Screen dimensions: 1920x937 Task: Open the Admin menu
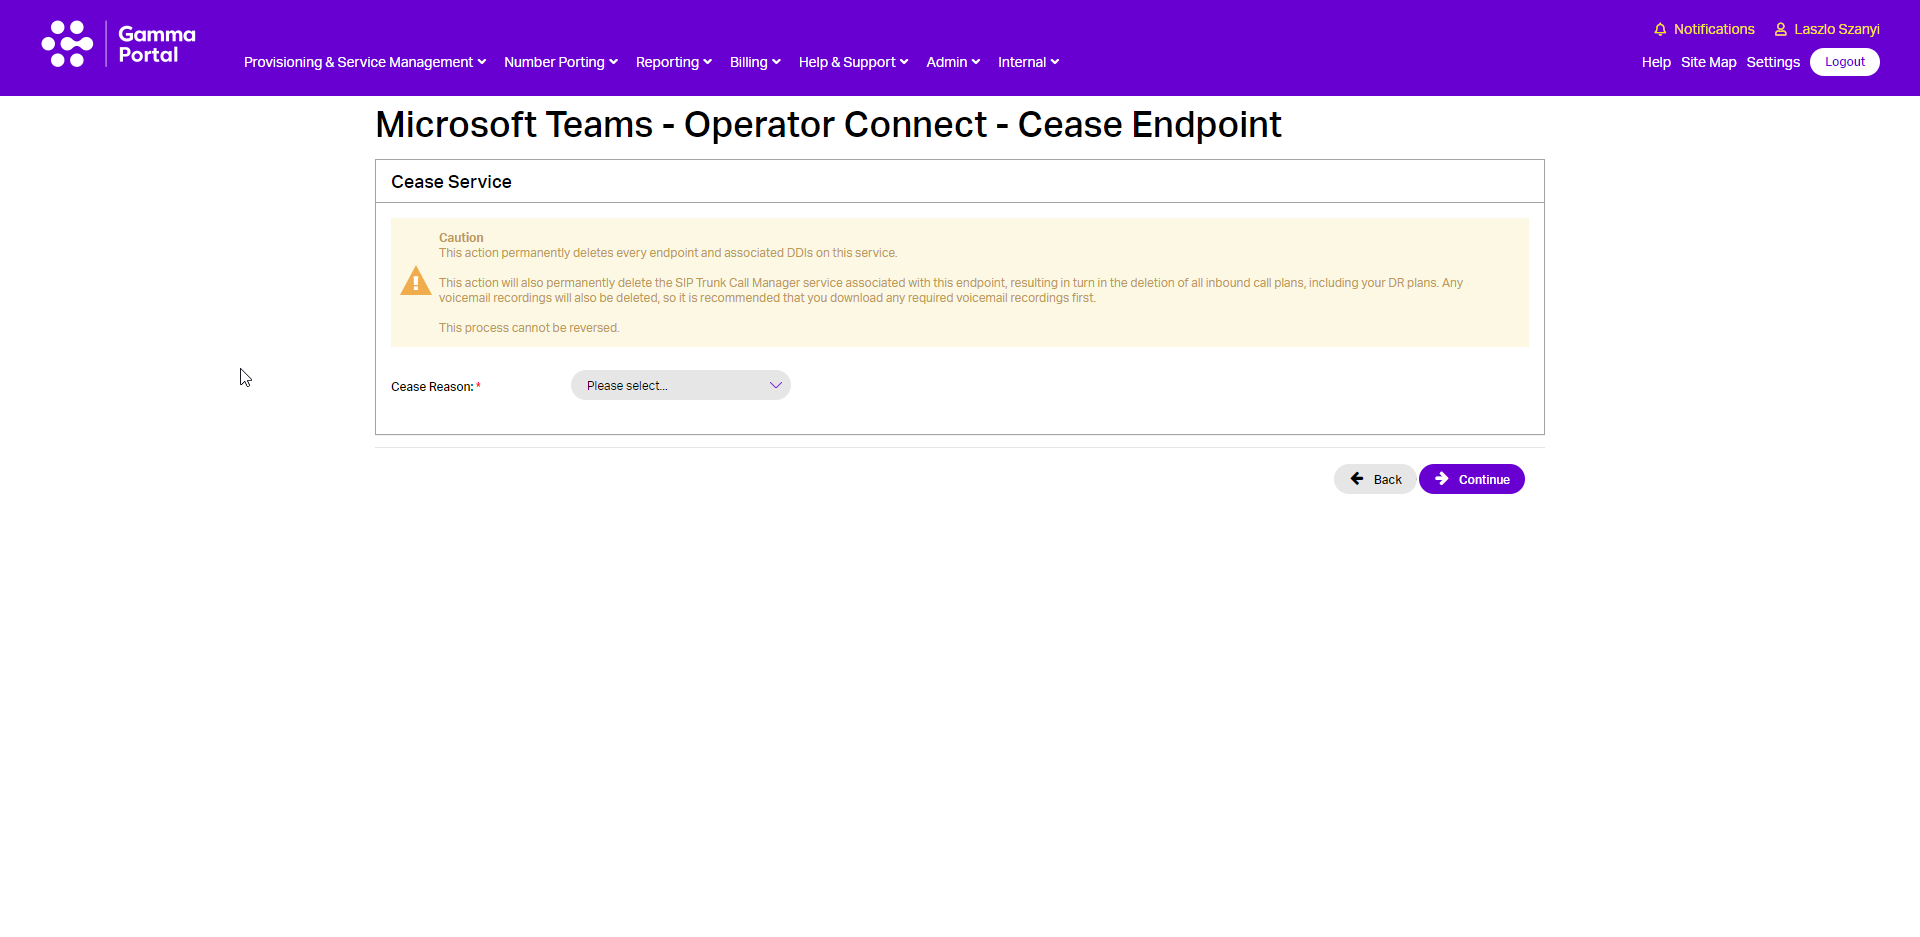click(953, 62)
